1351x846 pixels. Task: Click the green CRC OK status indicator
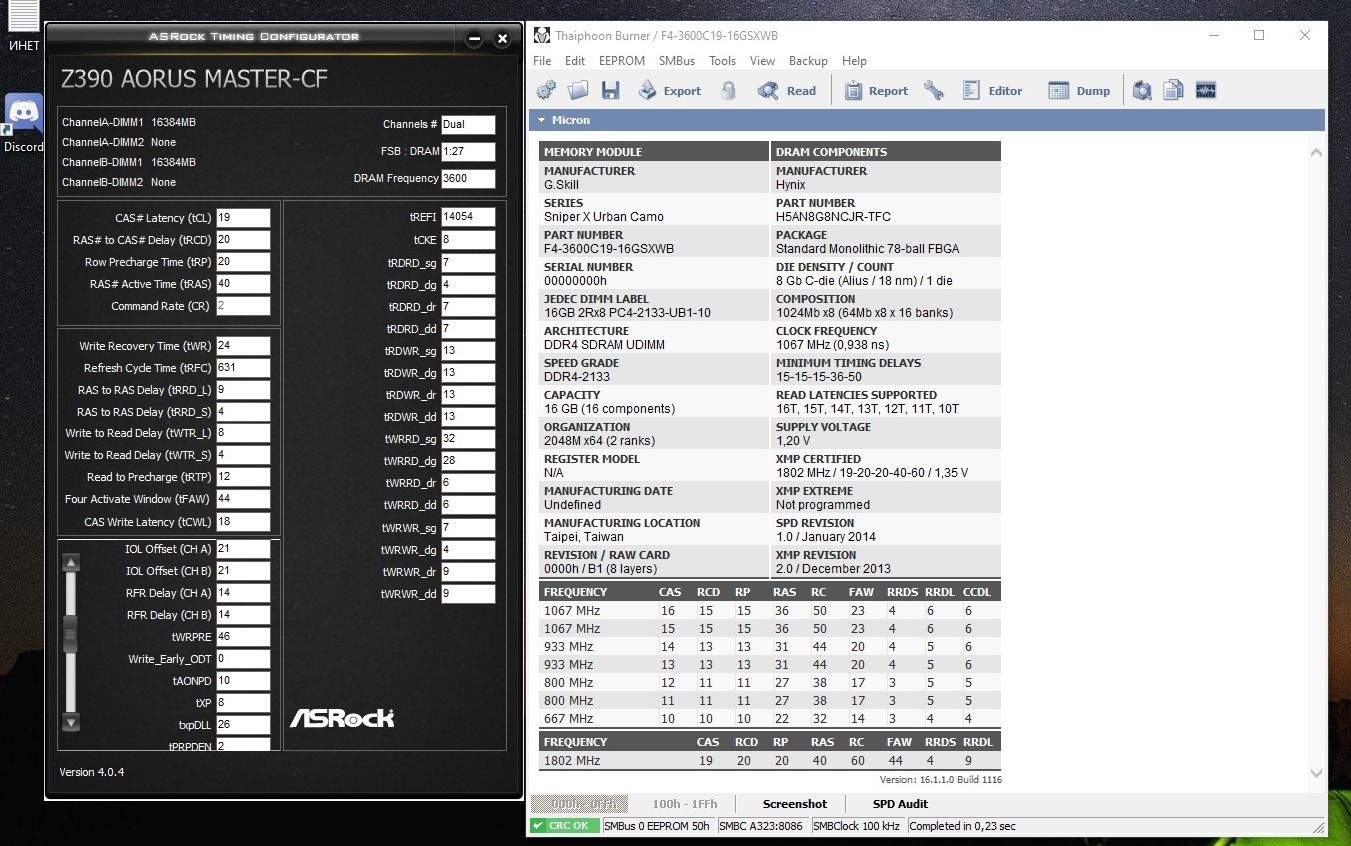coord(565,826)
